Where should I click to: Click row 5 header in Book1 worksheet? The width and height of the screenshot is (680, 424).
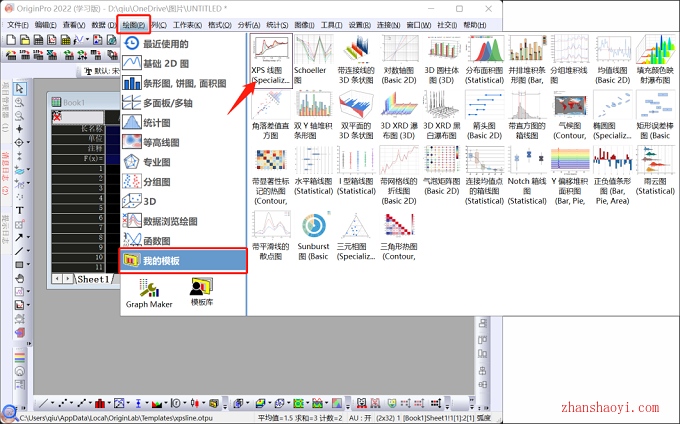point(79,208)
